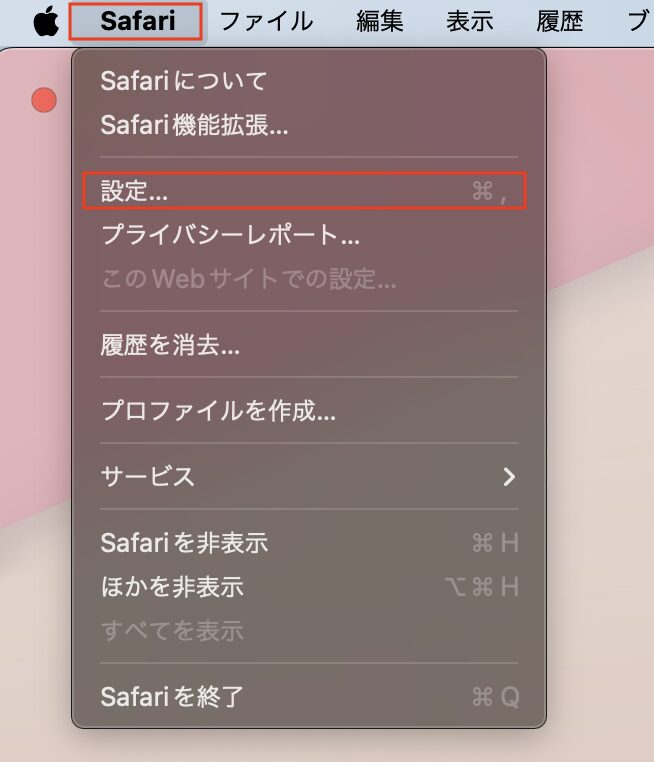Click the サービス chevron arrow
The width and height of the screenshot is (654, 762).
coord(509,477)
